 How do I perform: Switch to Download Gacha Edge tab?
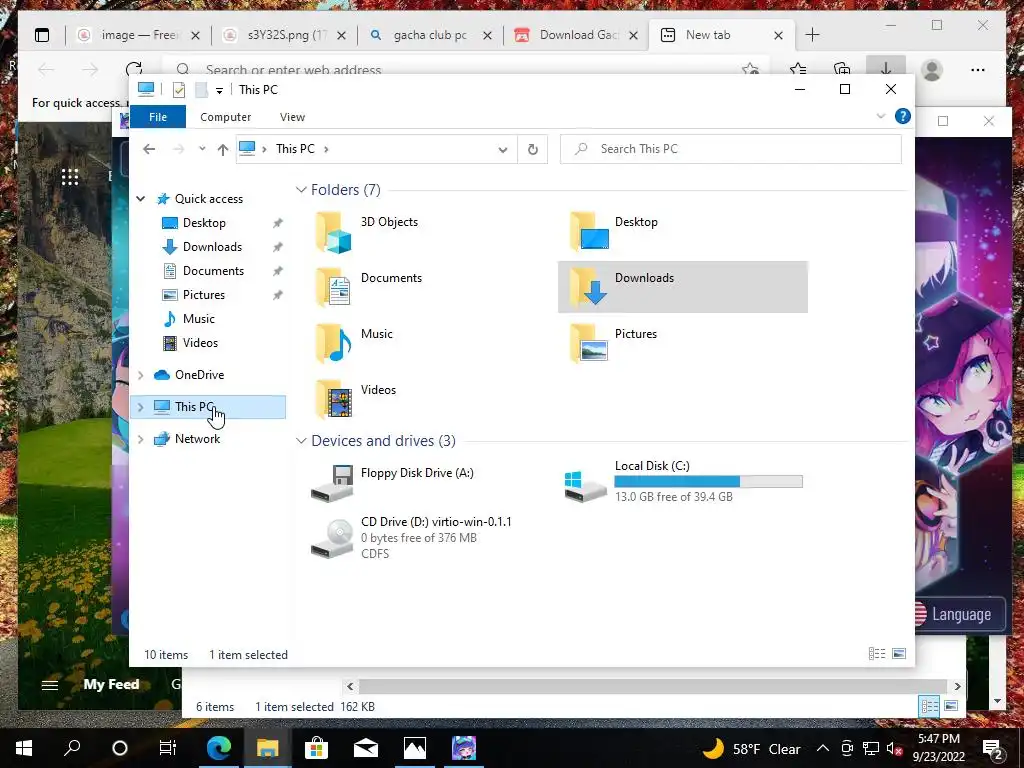[x=577, y=35]
